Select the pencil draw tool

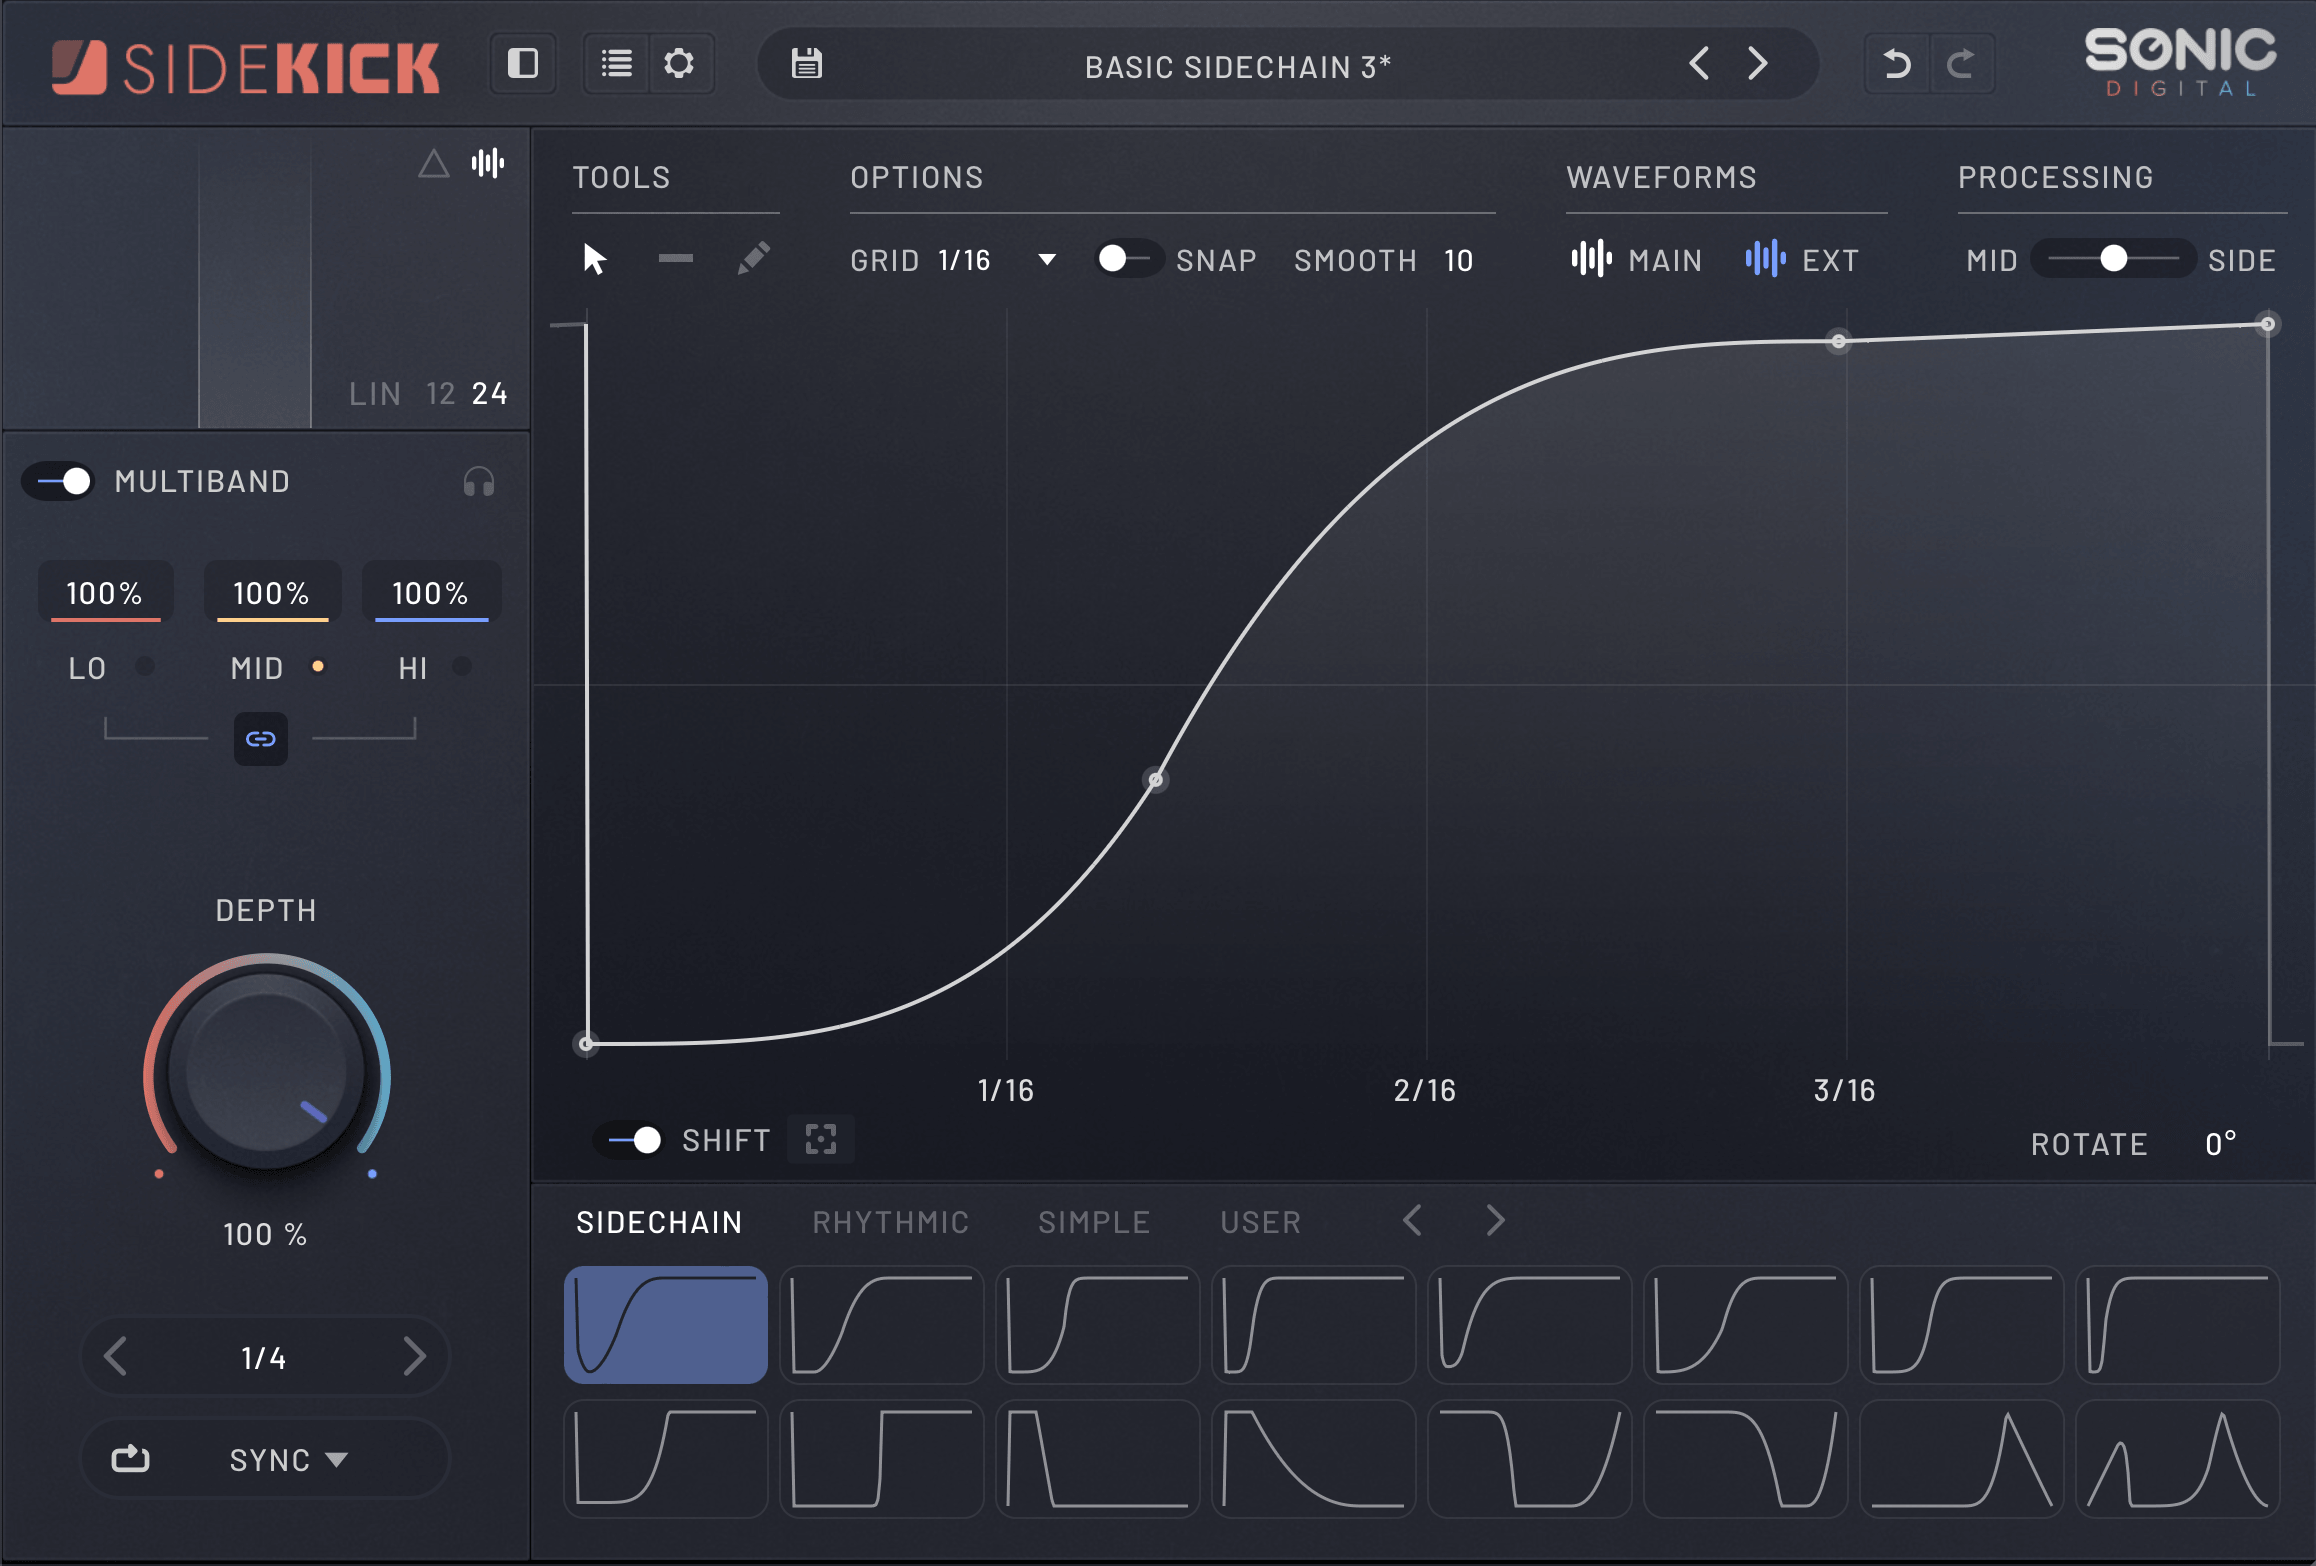click(x=753, y=259)
